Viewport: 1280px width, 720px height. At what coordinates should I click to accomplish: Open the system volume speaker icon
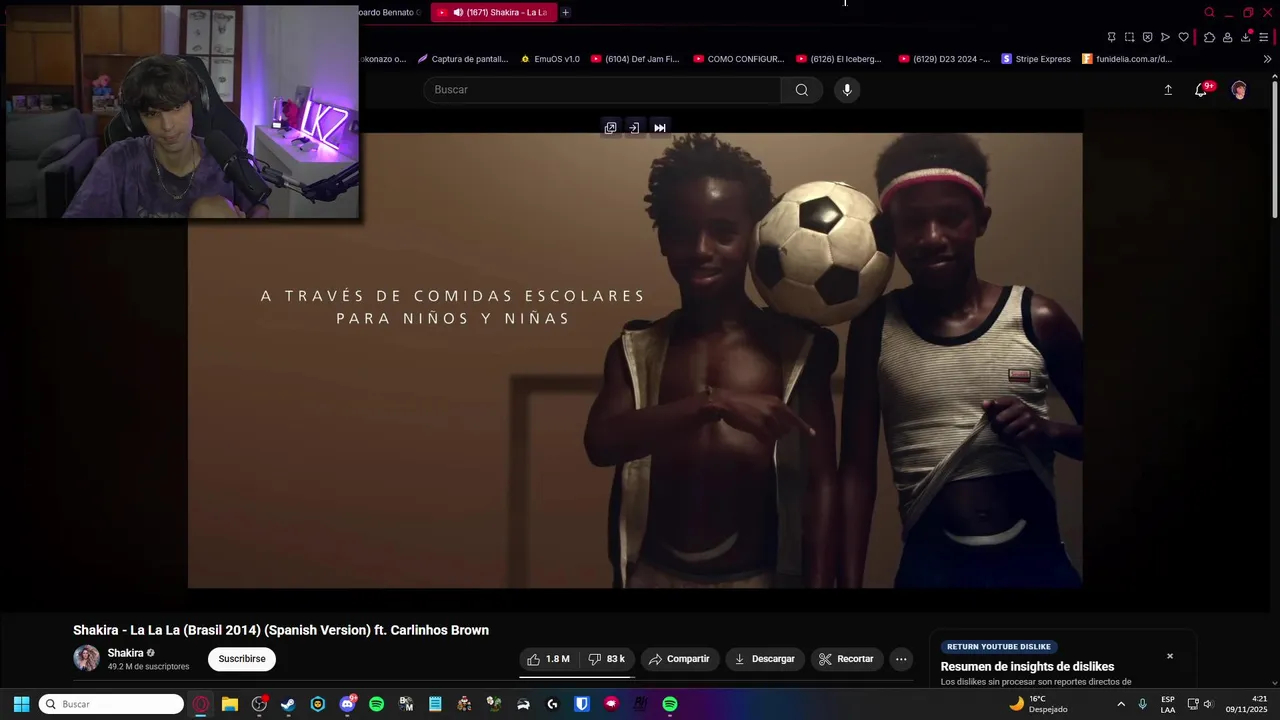coord(1208,704)
